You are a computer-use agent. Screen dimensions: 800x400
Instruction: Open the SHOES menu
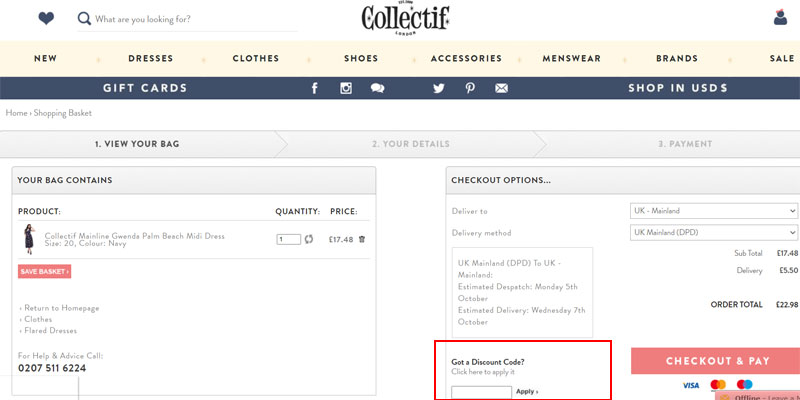361,59
